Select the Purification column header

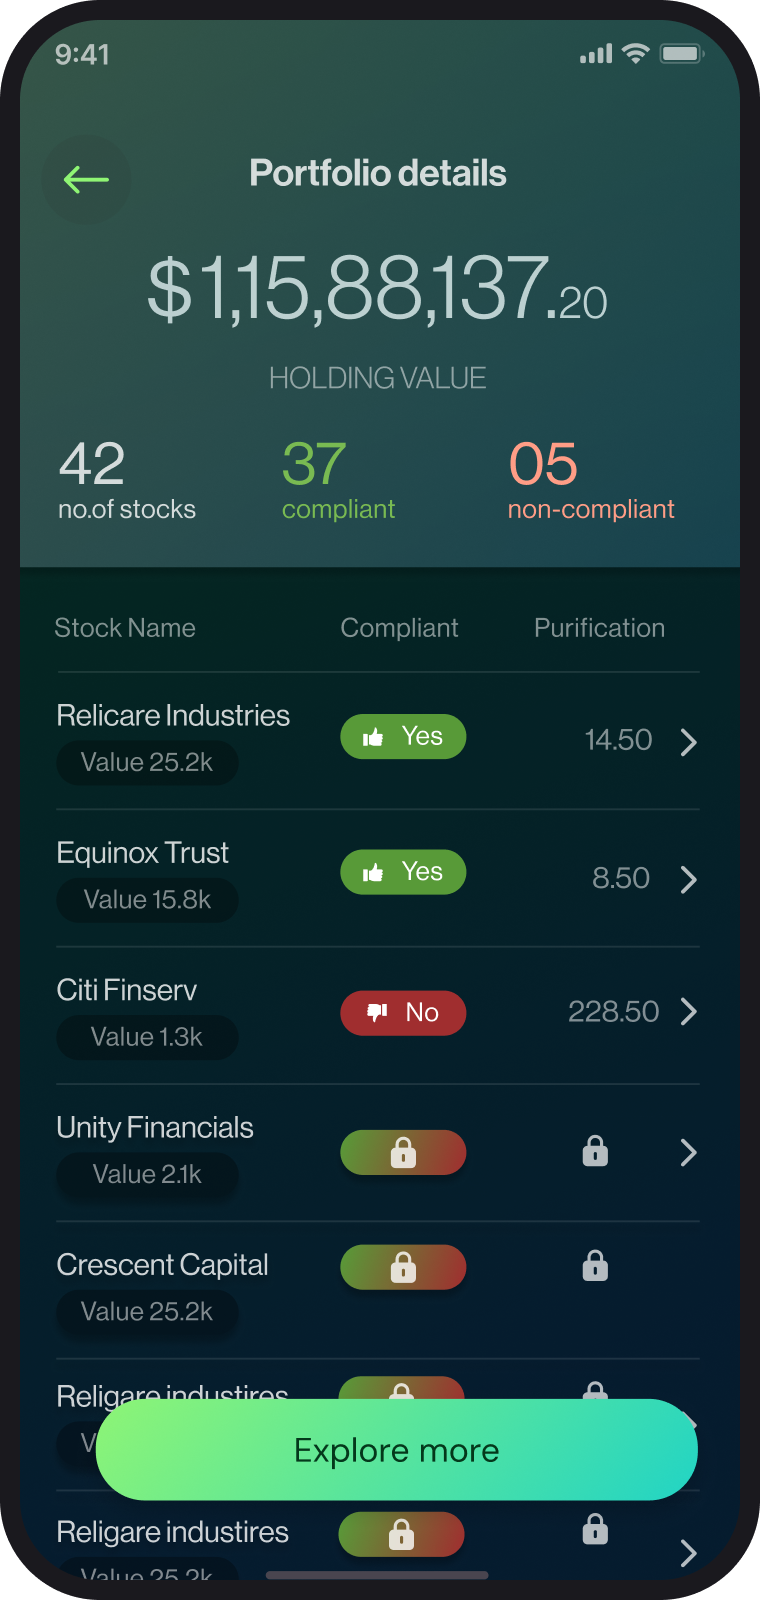(x=599, y=628)
